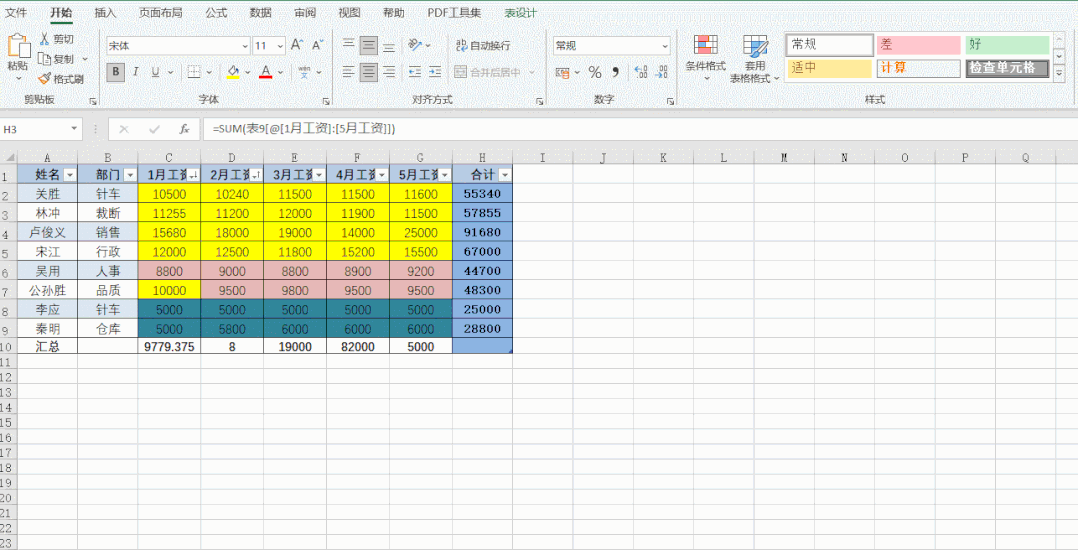Viewport: 1078px width, 550px height.
Task: Switch to the 公式 Formulas tab
Action: [x=216, y=13]
